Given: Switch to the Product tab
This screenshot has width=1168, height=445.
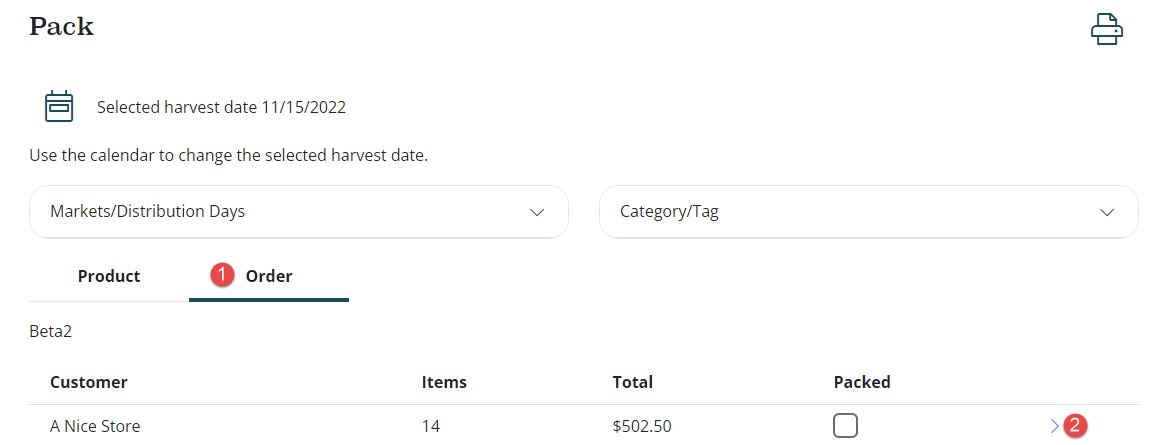Looking at the screenshot, I should [x=109, y=276].
